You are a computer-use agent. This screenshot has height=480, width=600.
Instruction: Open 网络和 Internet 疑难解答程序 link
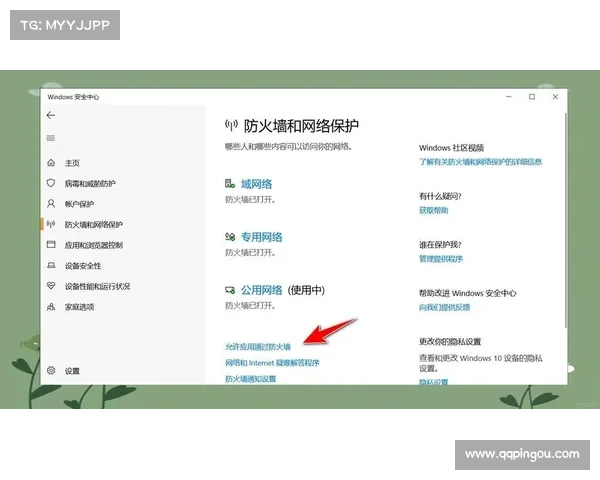point(272,363)
